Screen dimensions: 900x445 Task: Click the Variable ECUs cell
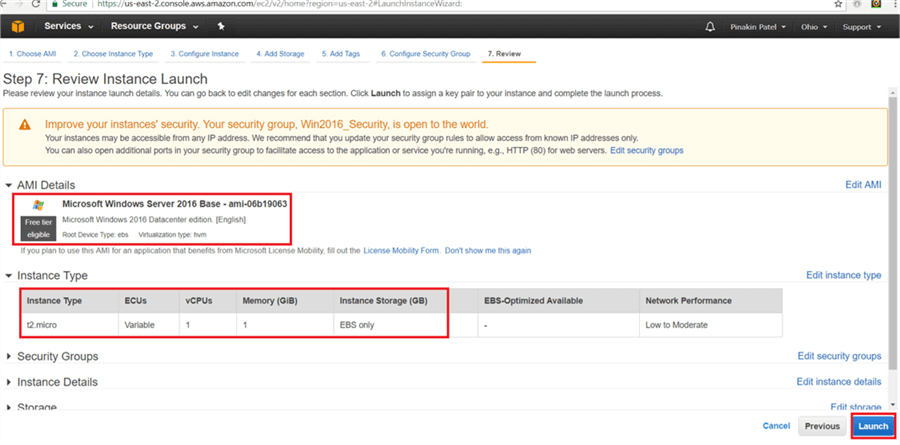[149, 325]
